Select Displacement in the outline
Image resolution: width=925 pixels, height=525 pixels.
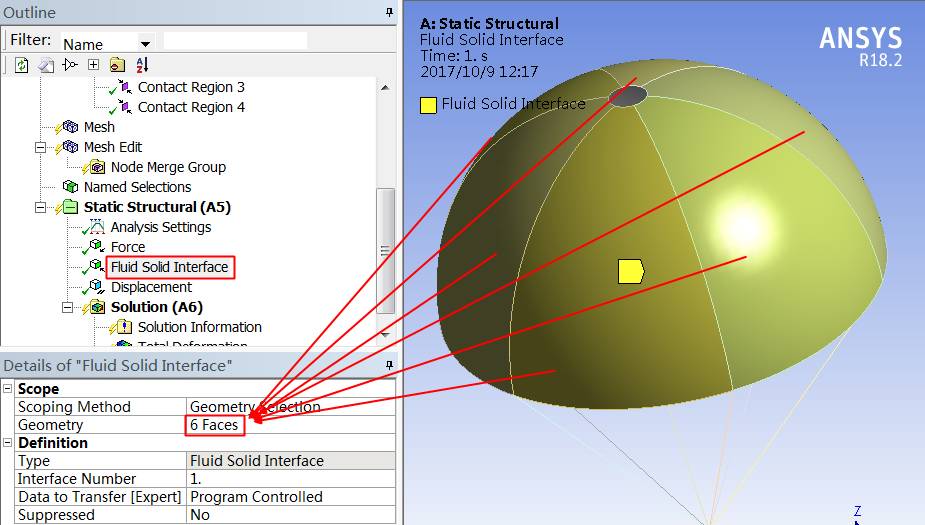pos(151,287)
